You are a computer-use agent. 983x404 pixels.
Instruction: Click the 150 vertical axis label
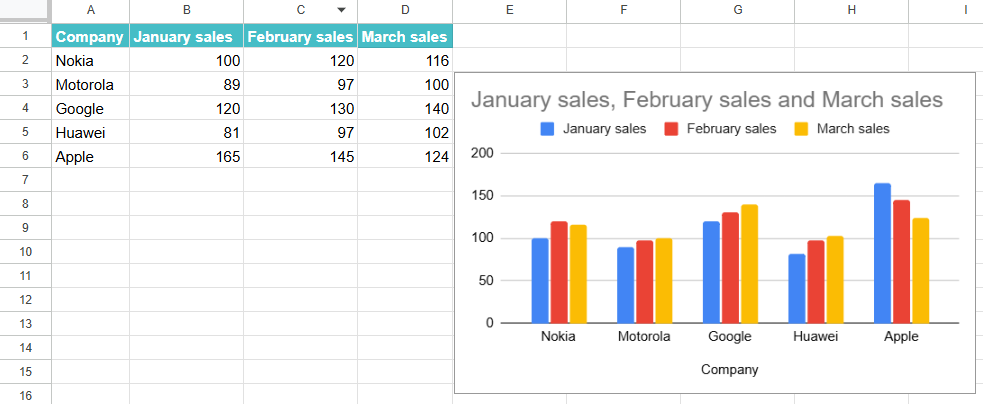pos(482,196)
